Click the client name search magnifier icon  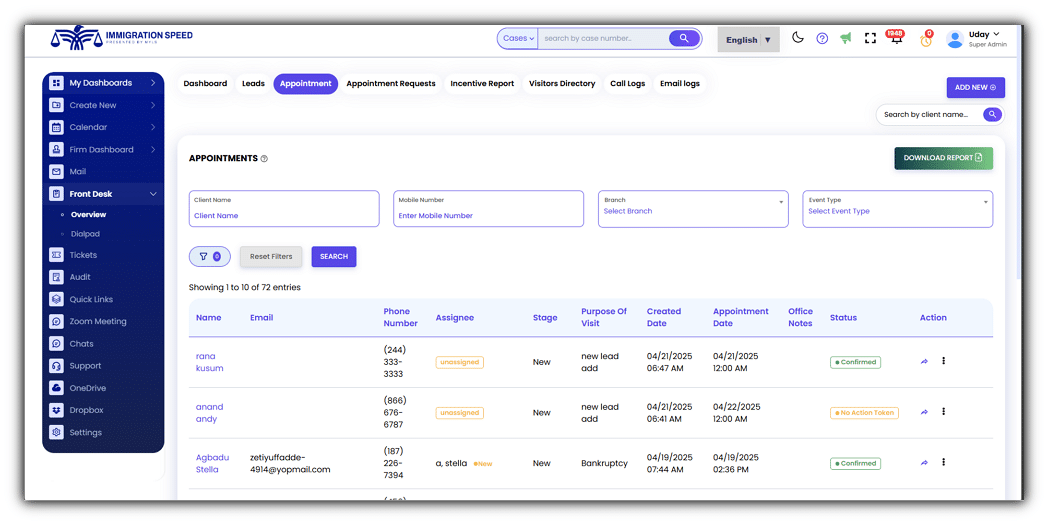click(992, 115)
